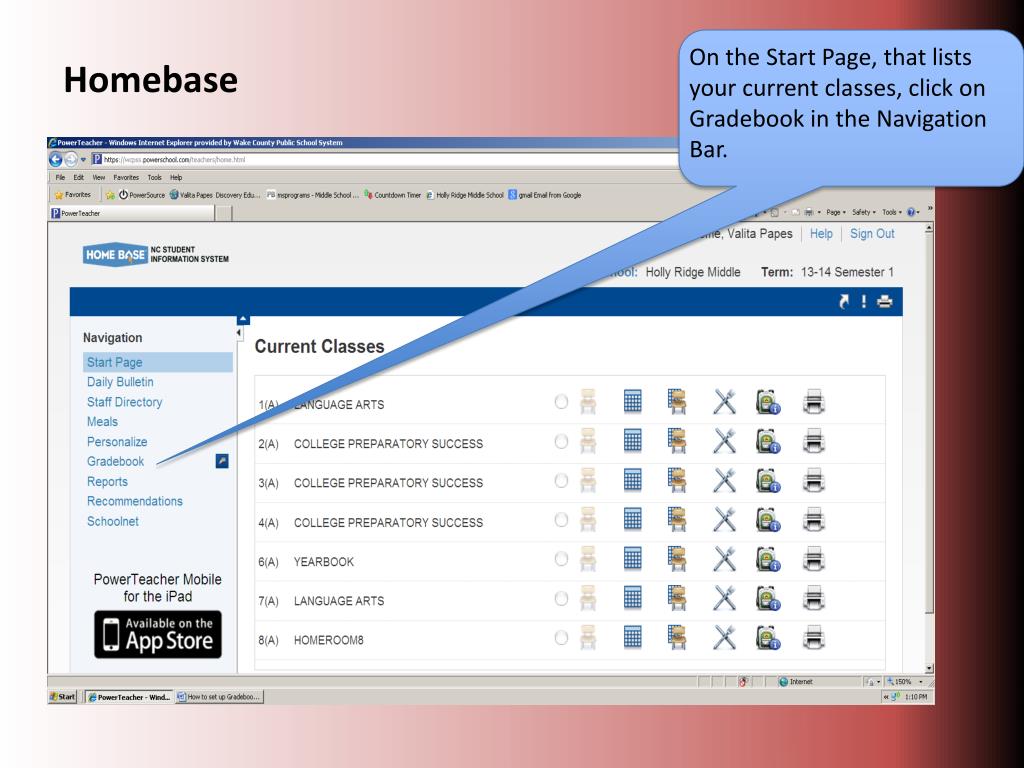Viewport: 1024px width, 768px height.
Task: Select radio button for 8(A) Homeroom8
Action: (x=561, y=637)
